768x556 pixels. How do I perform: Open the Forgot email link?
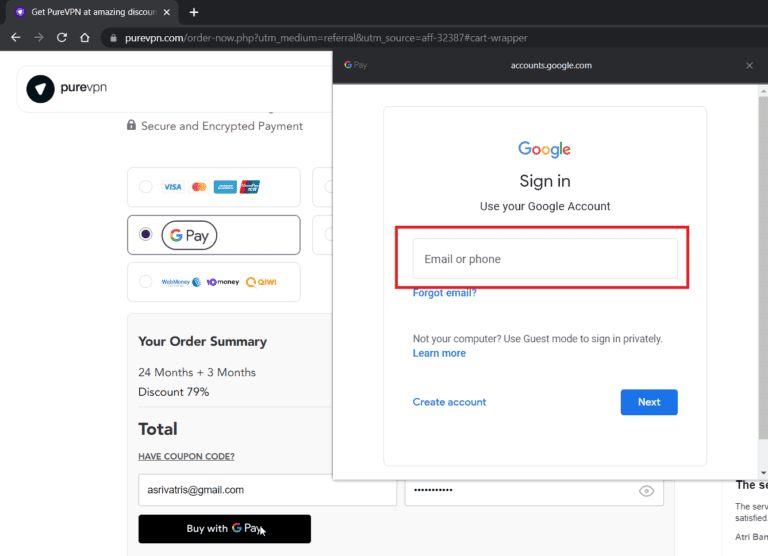[444, 293]
